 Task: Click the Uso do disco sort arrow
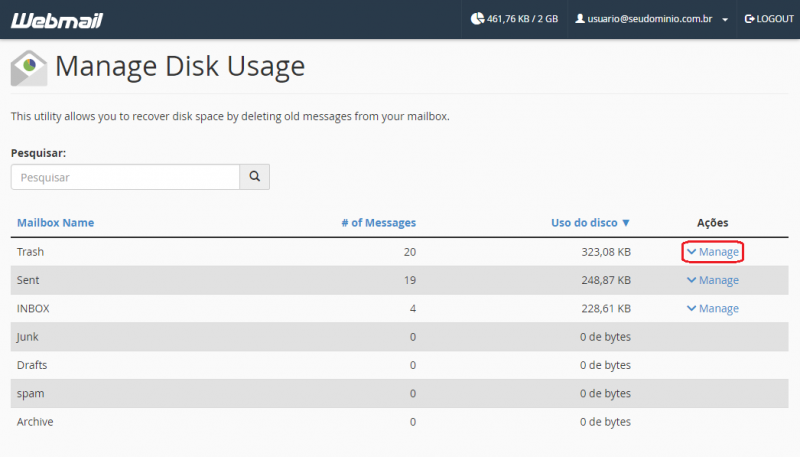pyautogui.click(x=626, y=223)
